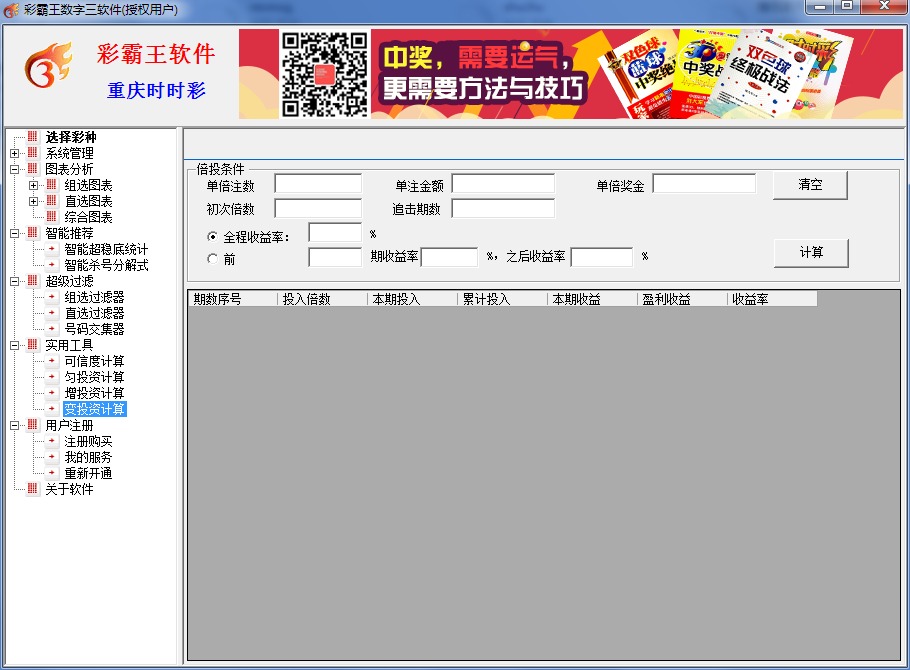The width and height of the screenshot is (910, 670).
Task: Expand the 系统管理 tree node
Action: click(14, 153)
